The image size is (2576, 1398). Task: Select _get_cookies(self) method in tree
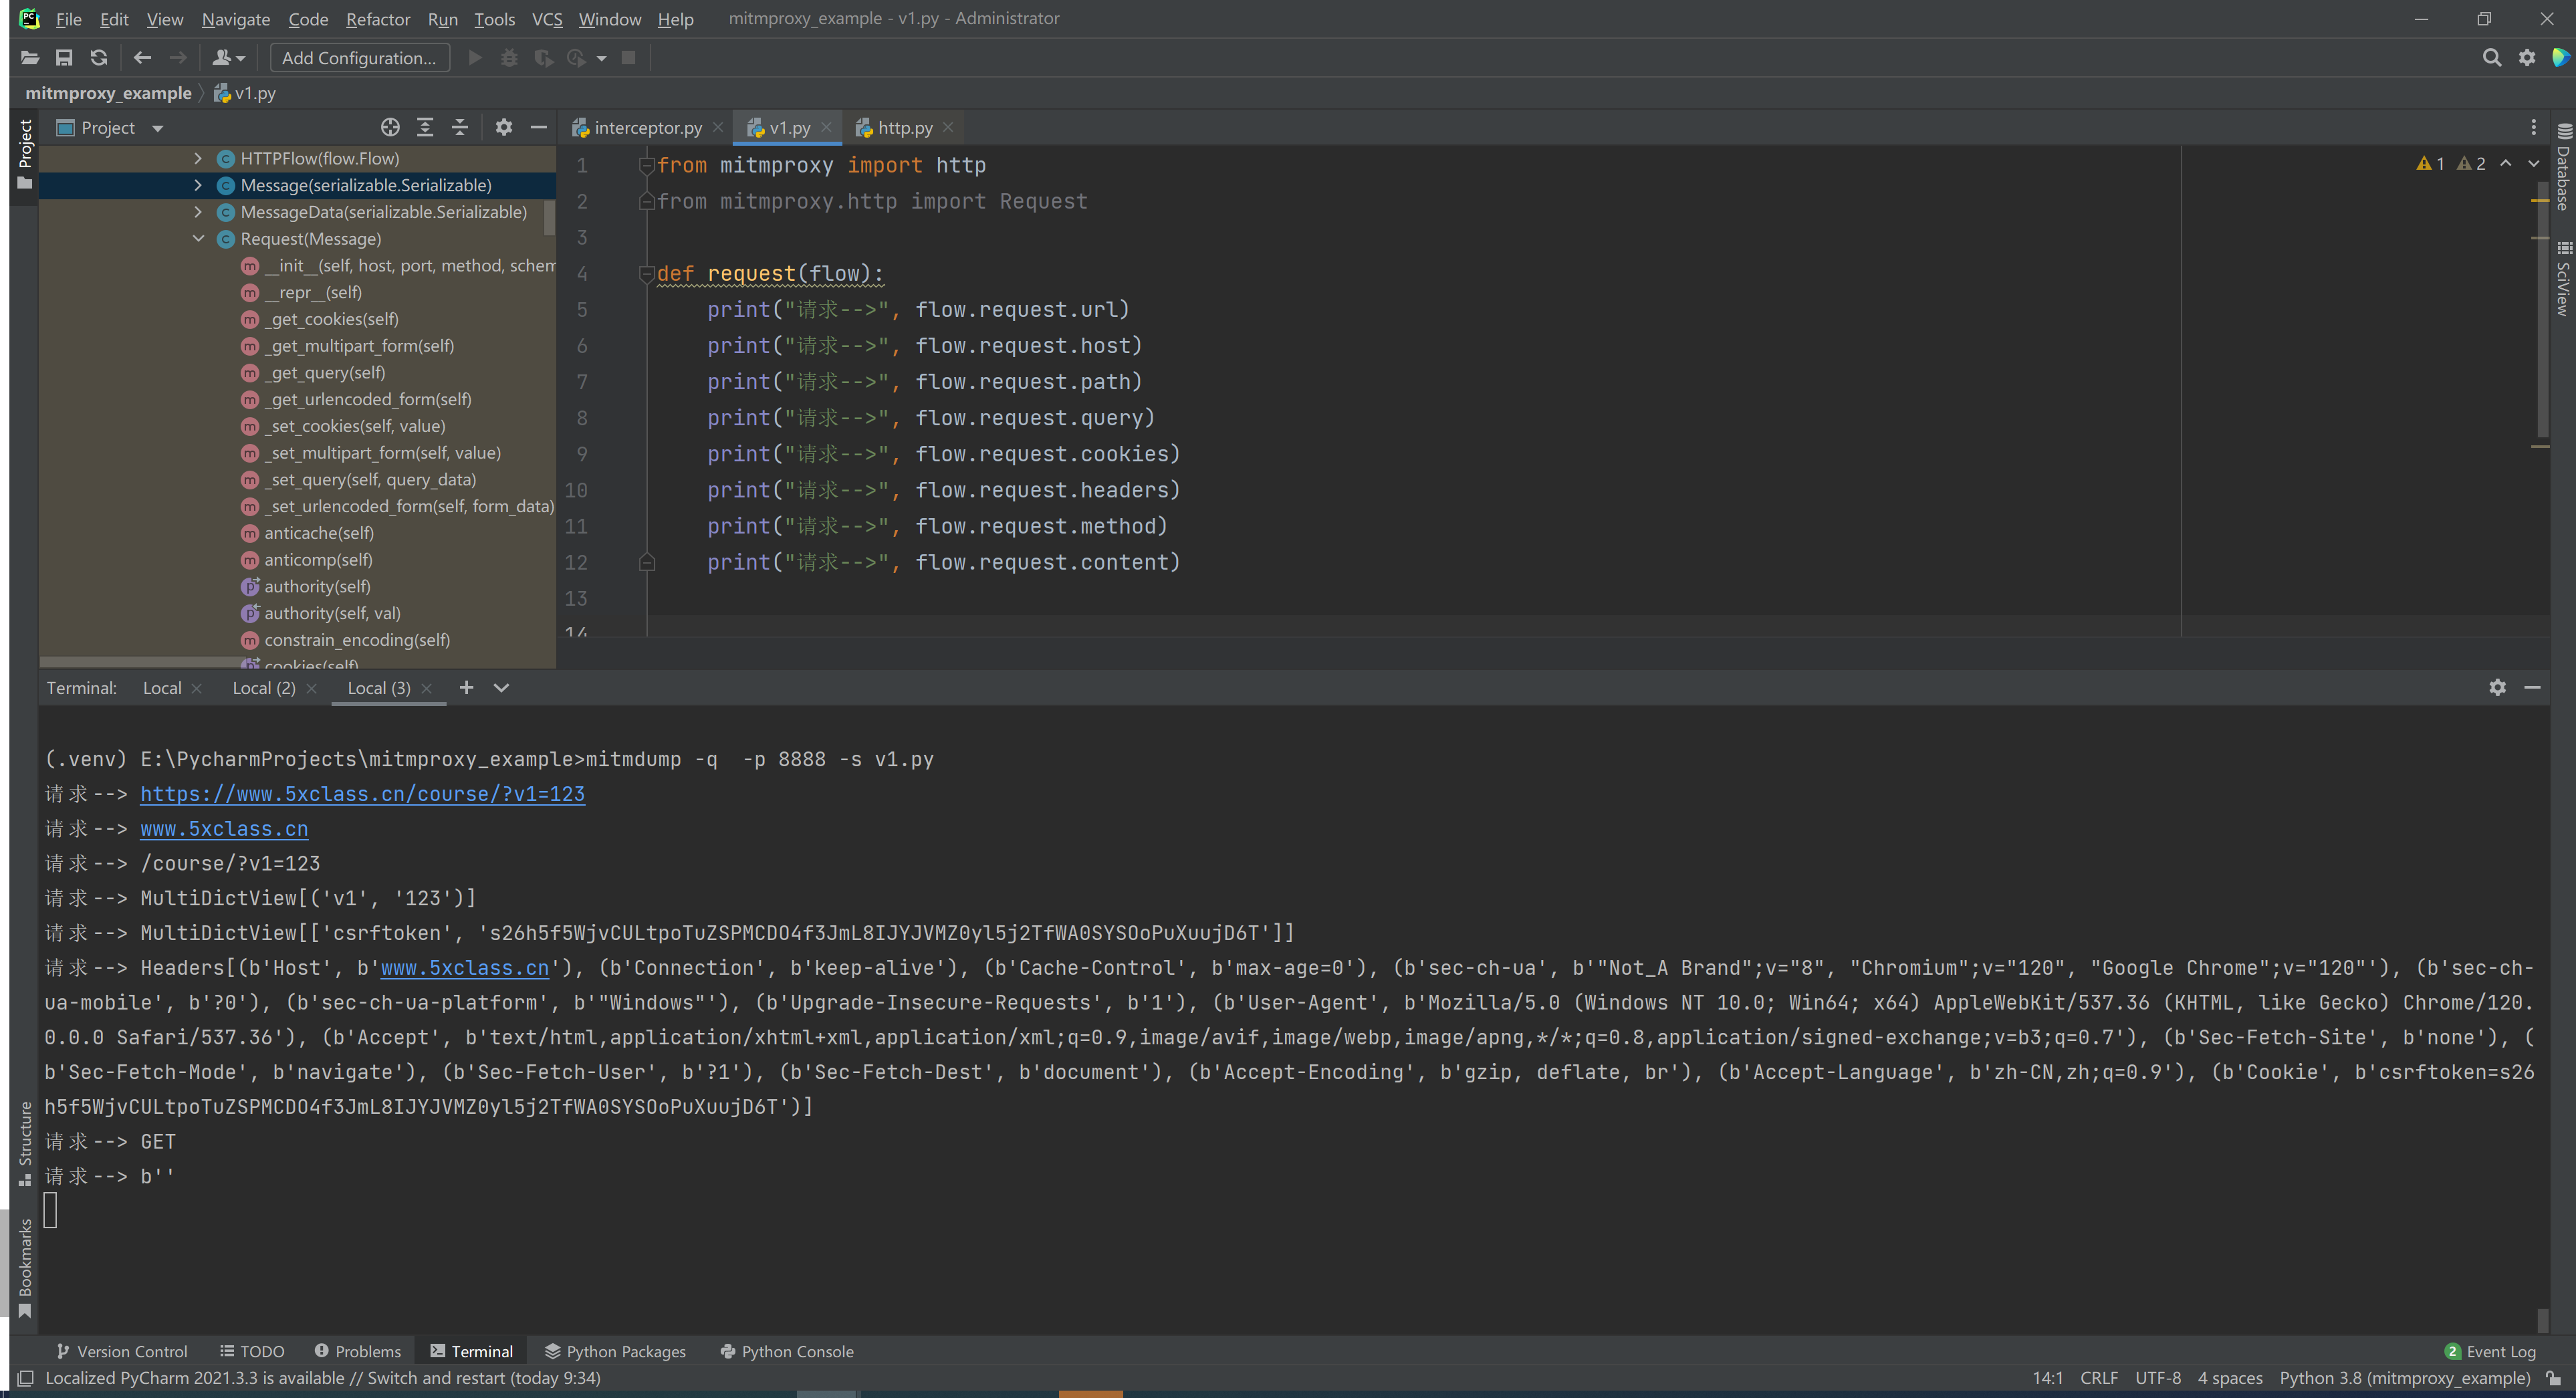point(331,319)
